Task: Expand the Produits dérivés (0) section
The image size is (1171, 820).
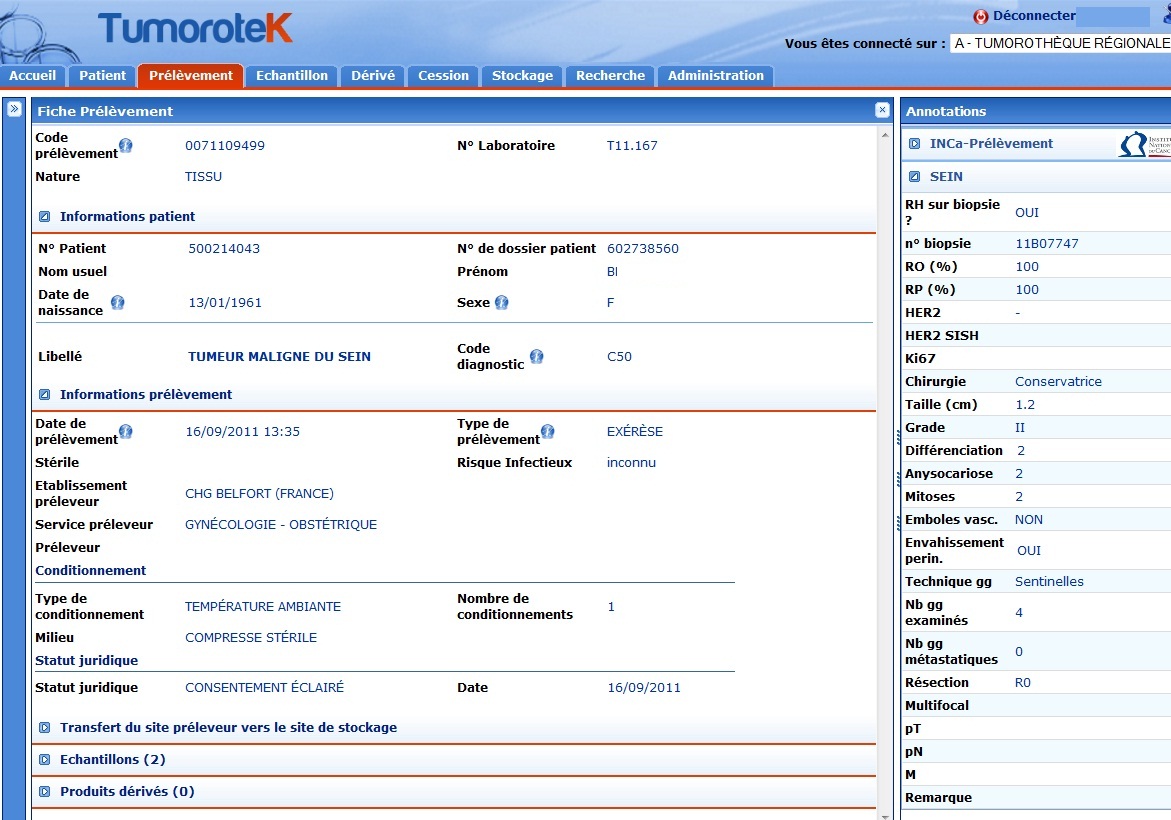Action: pyautogui.click(x=45, y=792)
